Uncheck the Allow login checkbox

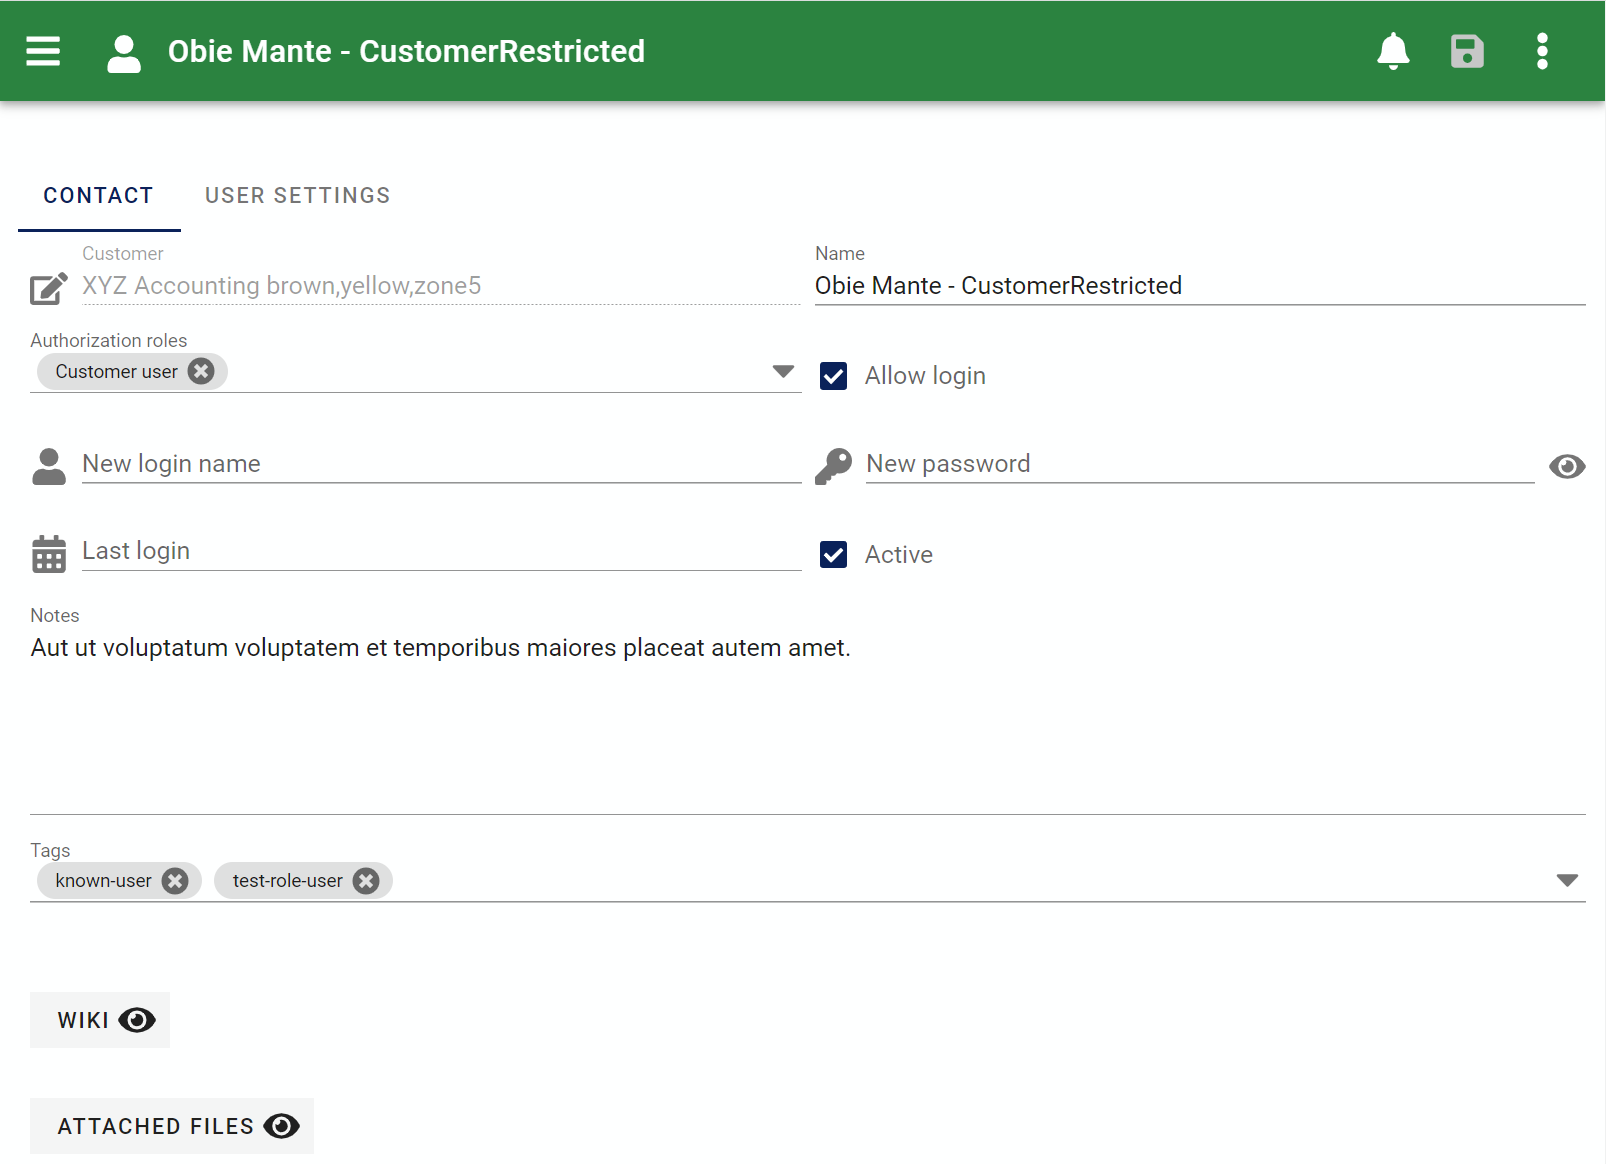pos(833,376)
